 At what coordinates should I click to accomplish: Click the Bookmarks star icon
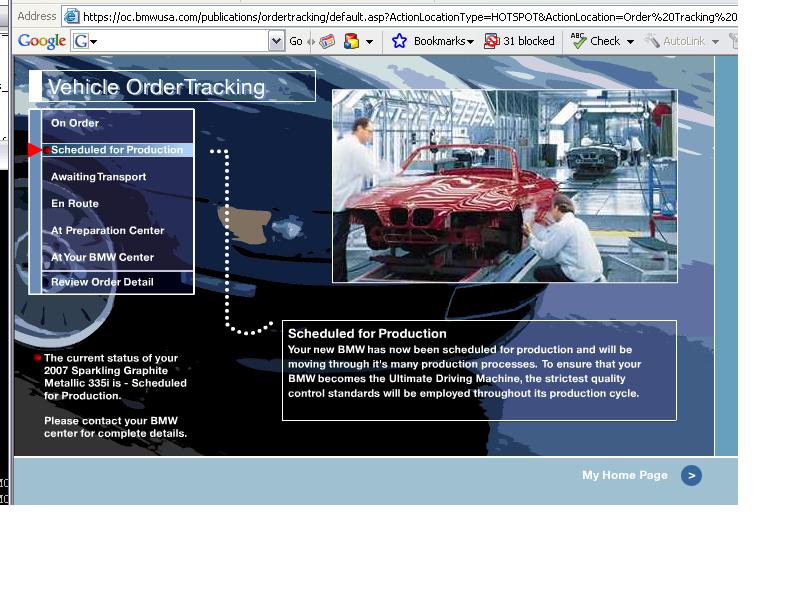click(399, 41)
